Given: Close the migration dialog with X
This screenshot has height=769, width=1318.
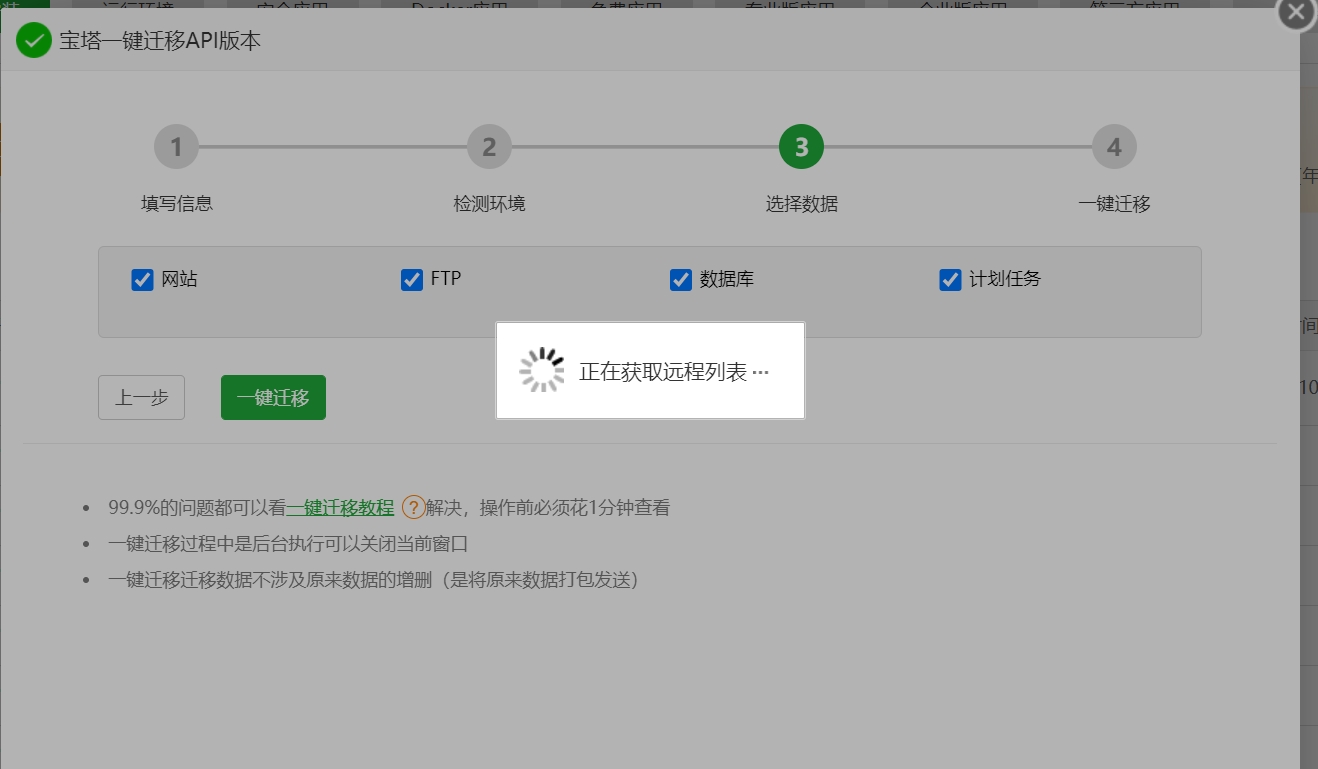Looking at the screenshot, I should (1297, 12).
